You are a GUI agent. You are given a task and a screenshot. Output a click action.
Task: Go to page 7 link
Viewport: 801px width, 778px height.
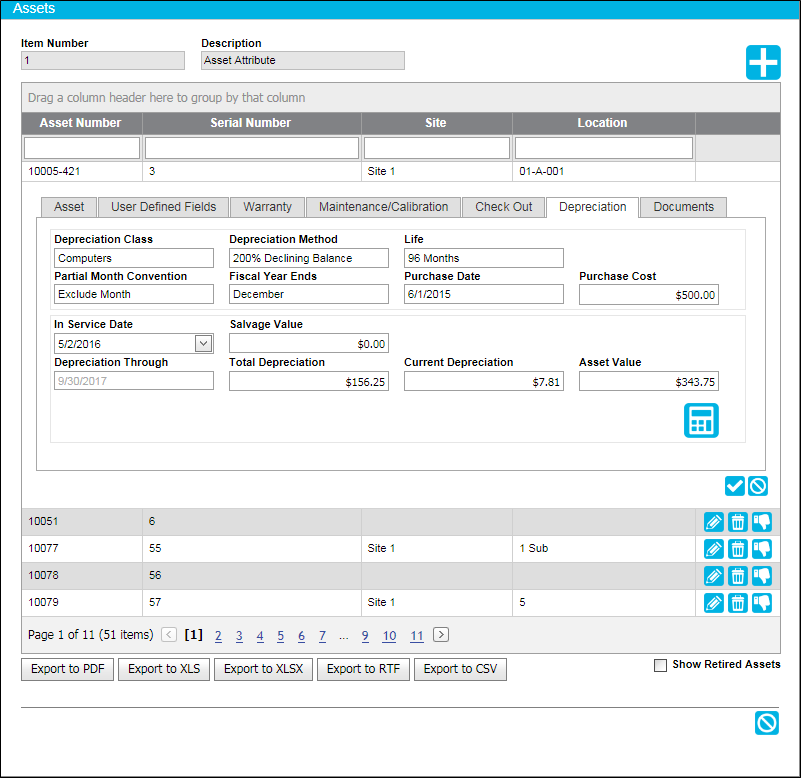(322, 635)
